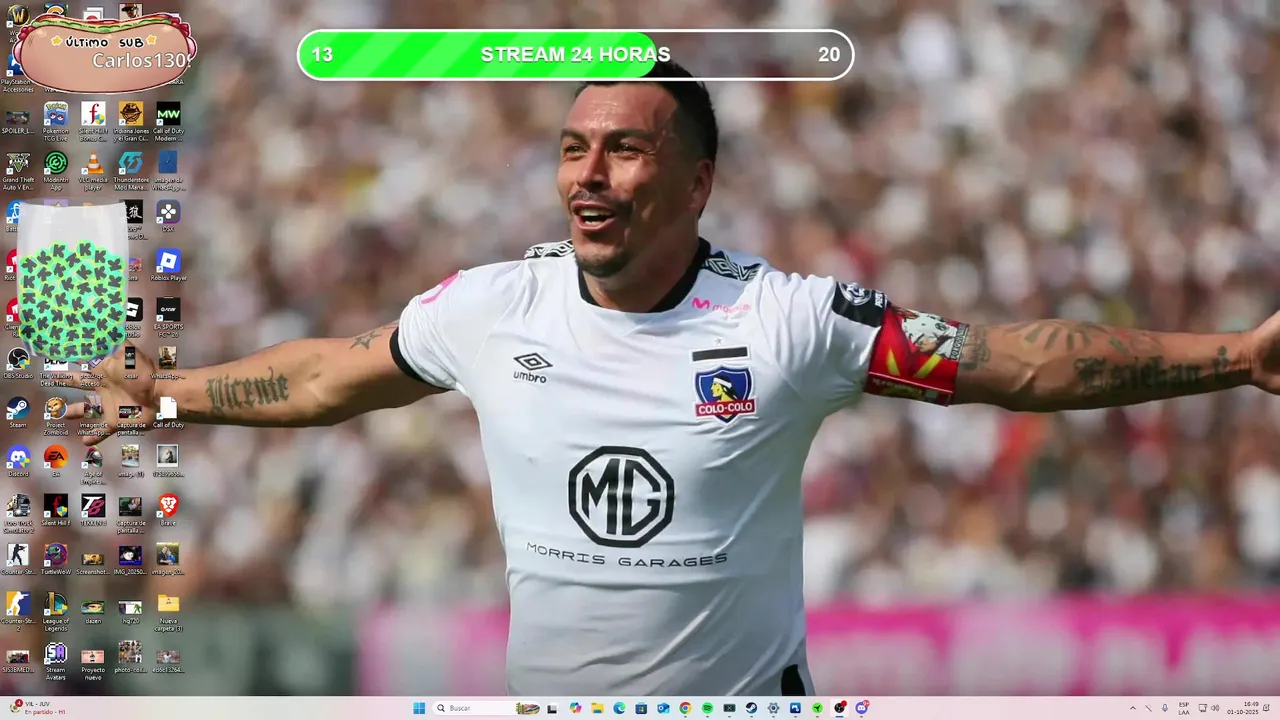The image size is (1280, 720).
Task: Open the Windows Start menu
Action: 419,708
